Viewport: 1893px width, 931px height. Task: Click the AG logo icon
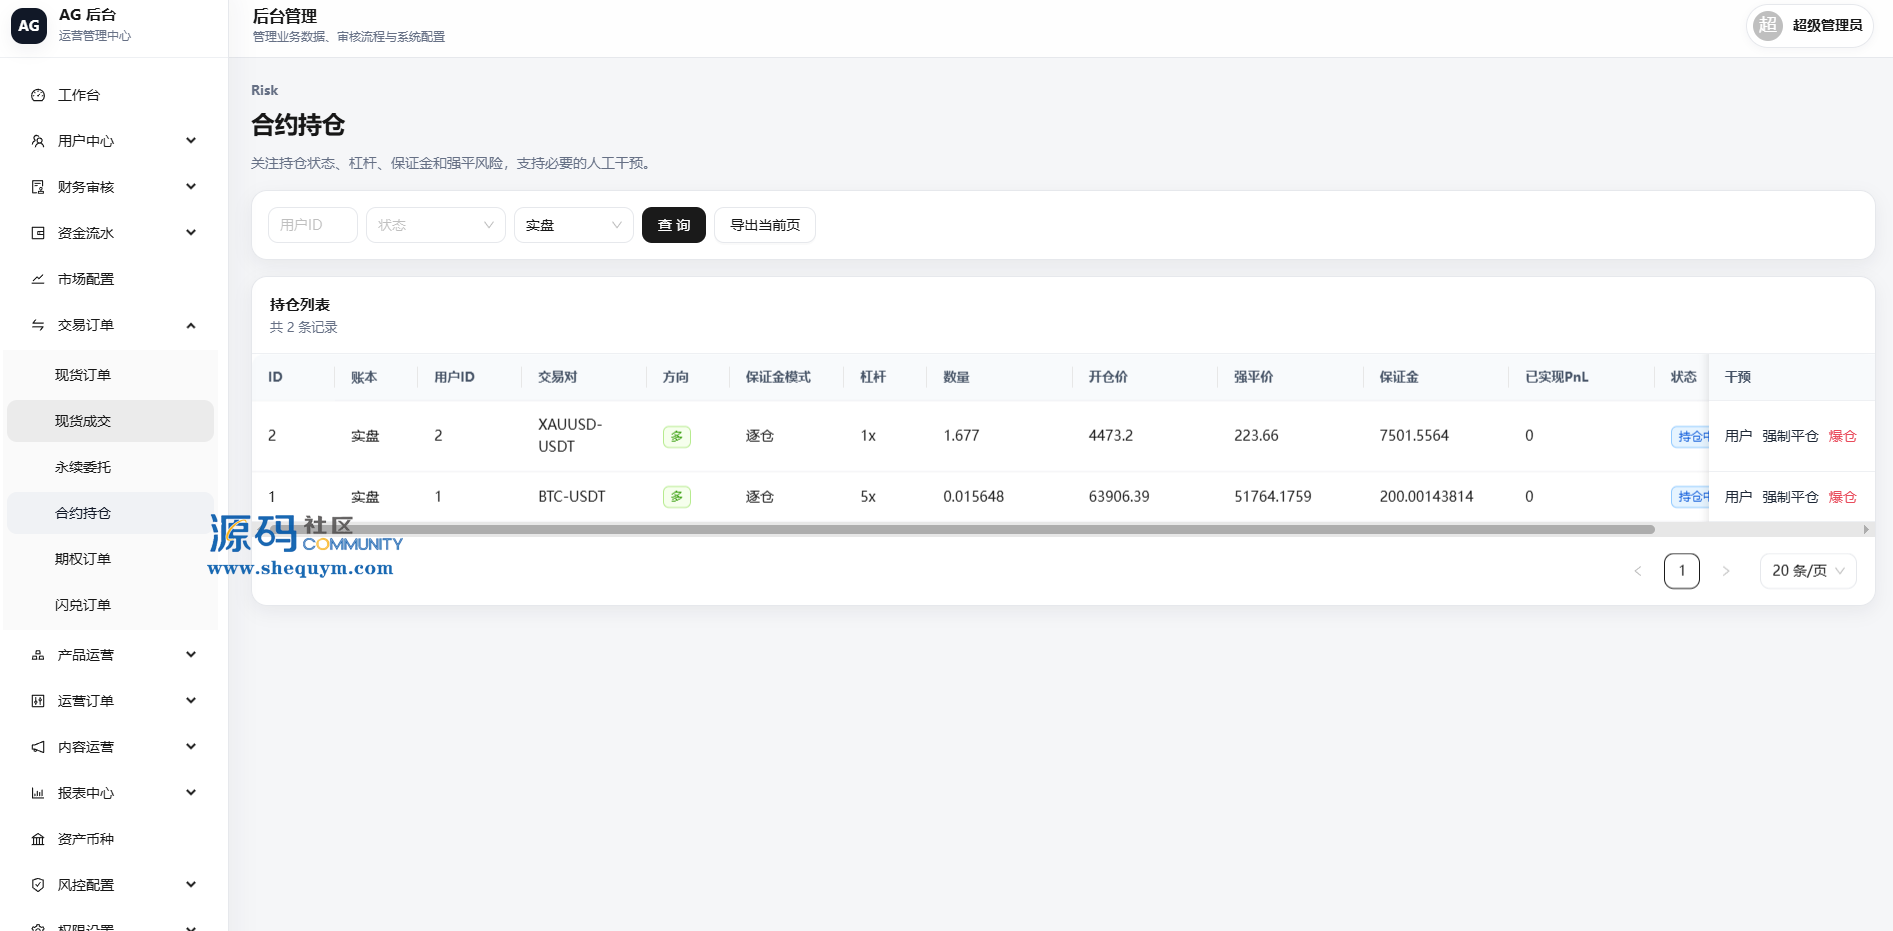[29, 26]
